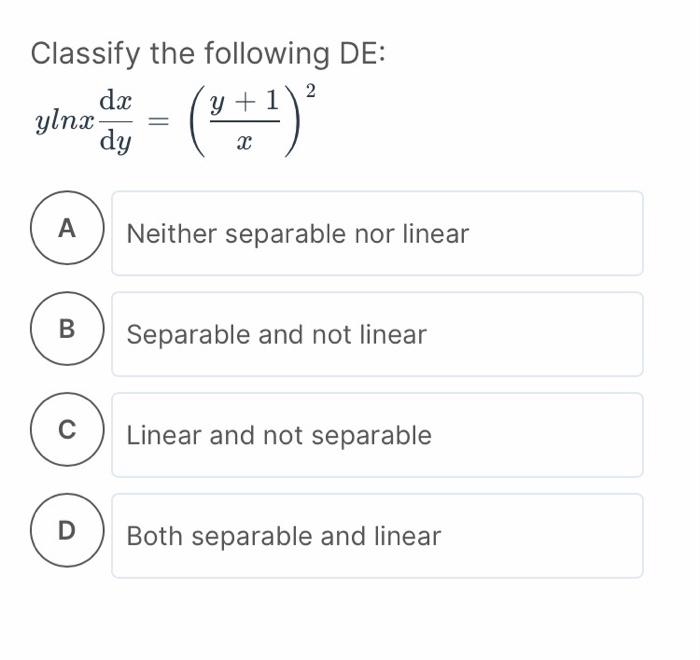Screen dimensions: 700x660
Task: Pick the circle labeled C
Action: coord(67,430)
